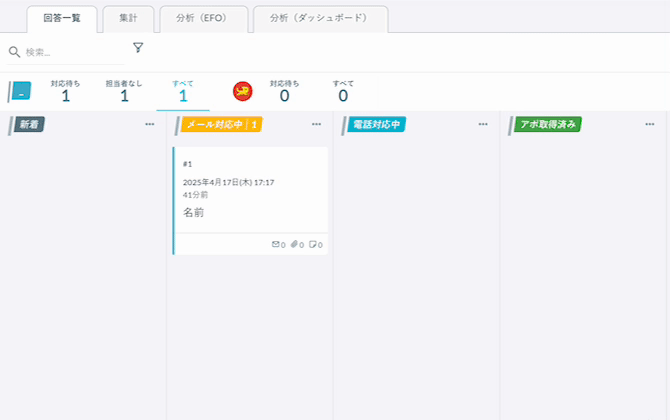
Task: Click the note comment icon on card
Action: (313, 244)
